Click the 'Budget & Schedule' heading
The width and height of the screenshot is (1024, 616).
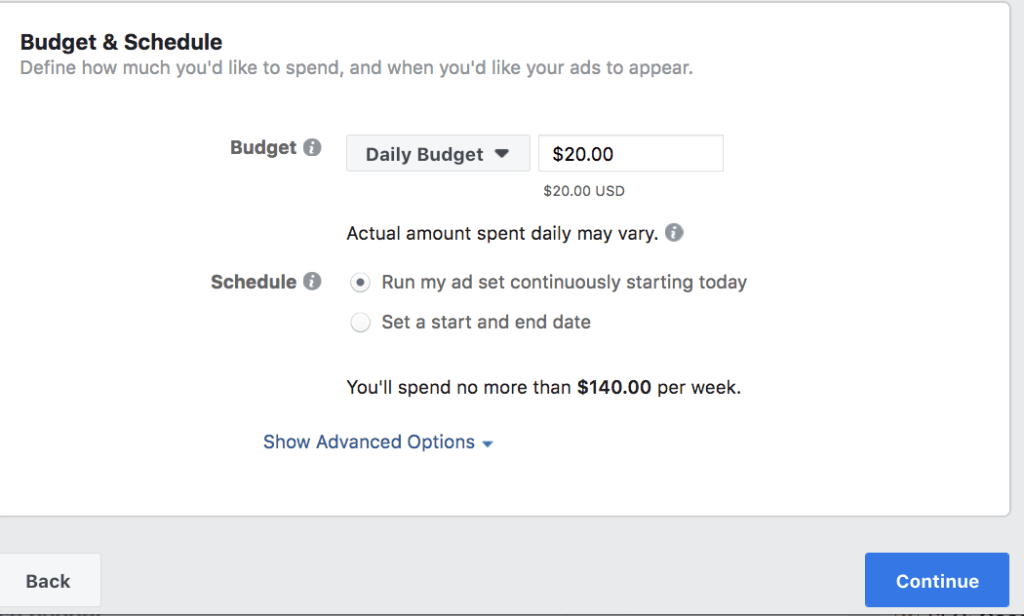[121, 42]
